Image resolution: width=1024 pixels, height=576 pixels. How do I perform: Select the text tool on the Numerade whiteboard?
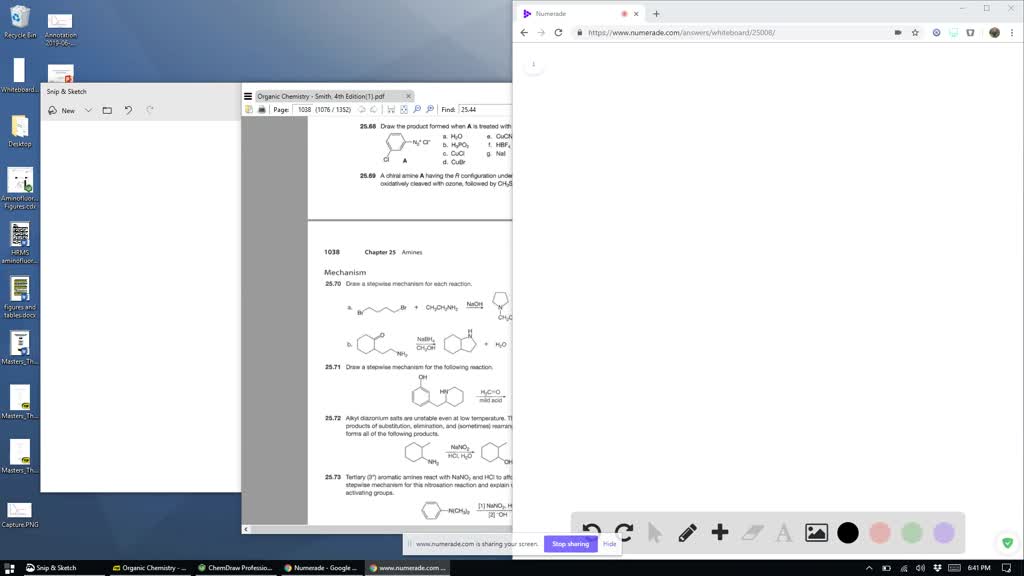[x=783, y=533]
